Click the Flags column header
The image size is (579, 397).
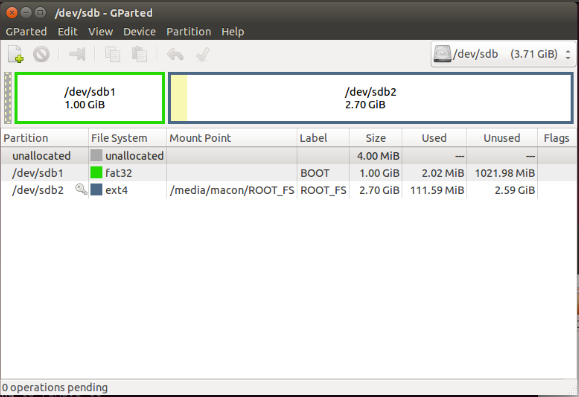pyautogui.click(x=556, y=138)
